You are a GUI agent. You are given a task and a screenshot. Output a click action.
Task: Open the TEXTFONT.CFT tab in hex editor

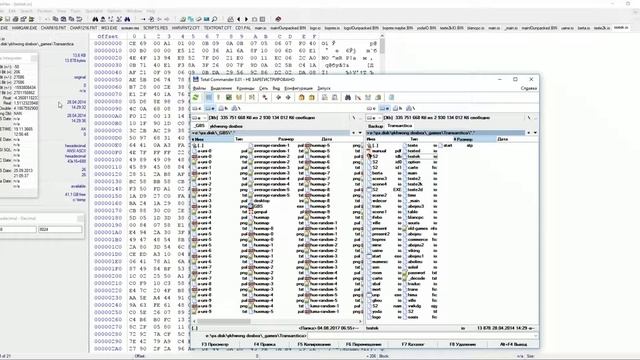pos(218,28)
